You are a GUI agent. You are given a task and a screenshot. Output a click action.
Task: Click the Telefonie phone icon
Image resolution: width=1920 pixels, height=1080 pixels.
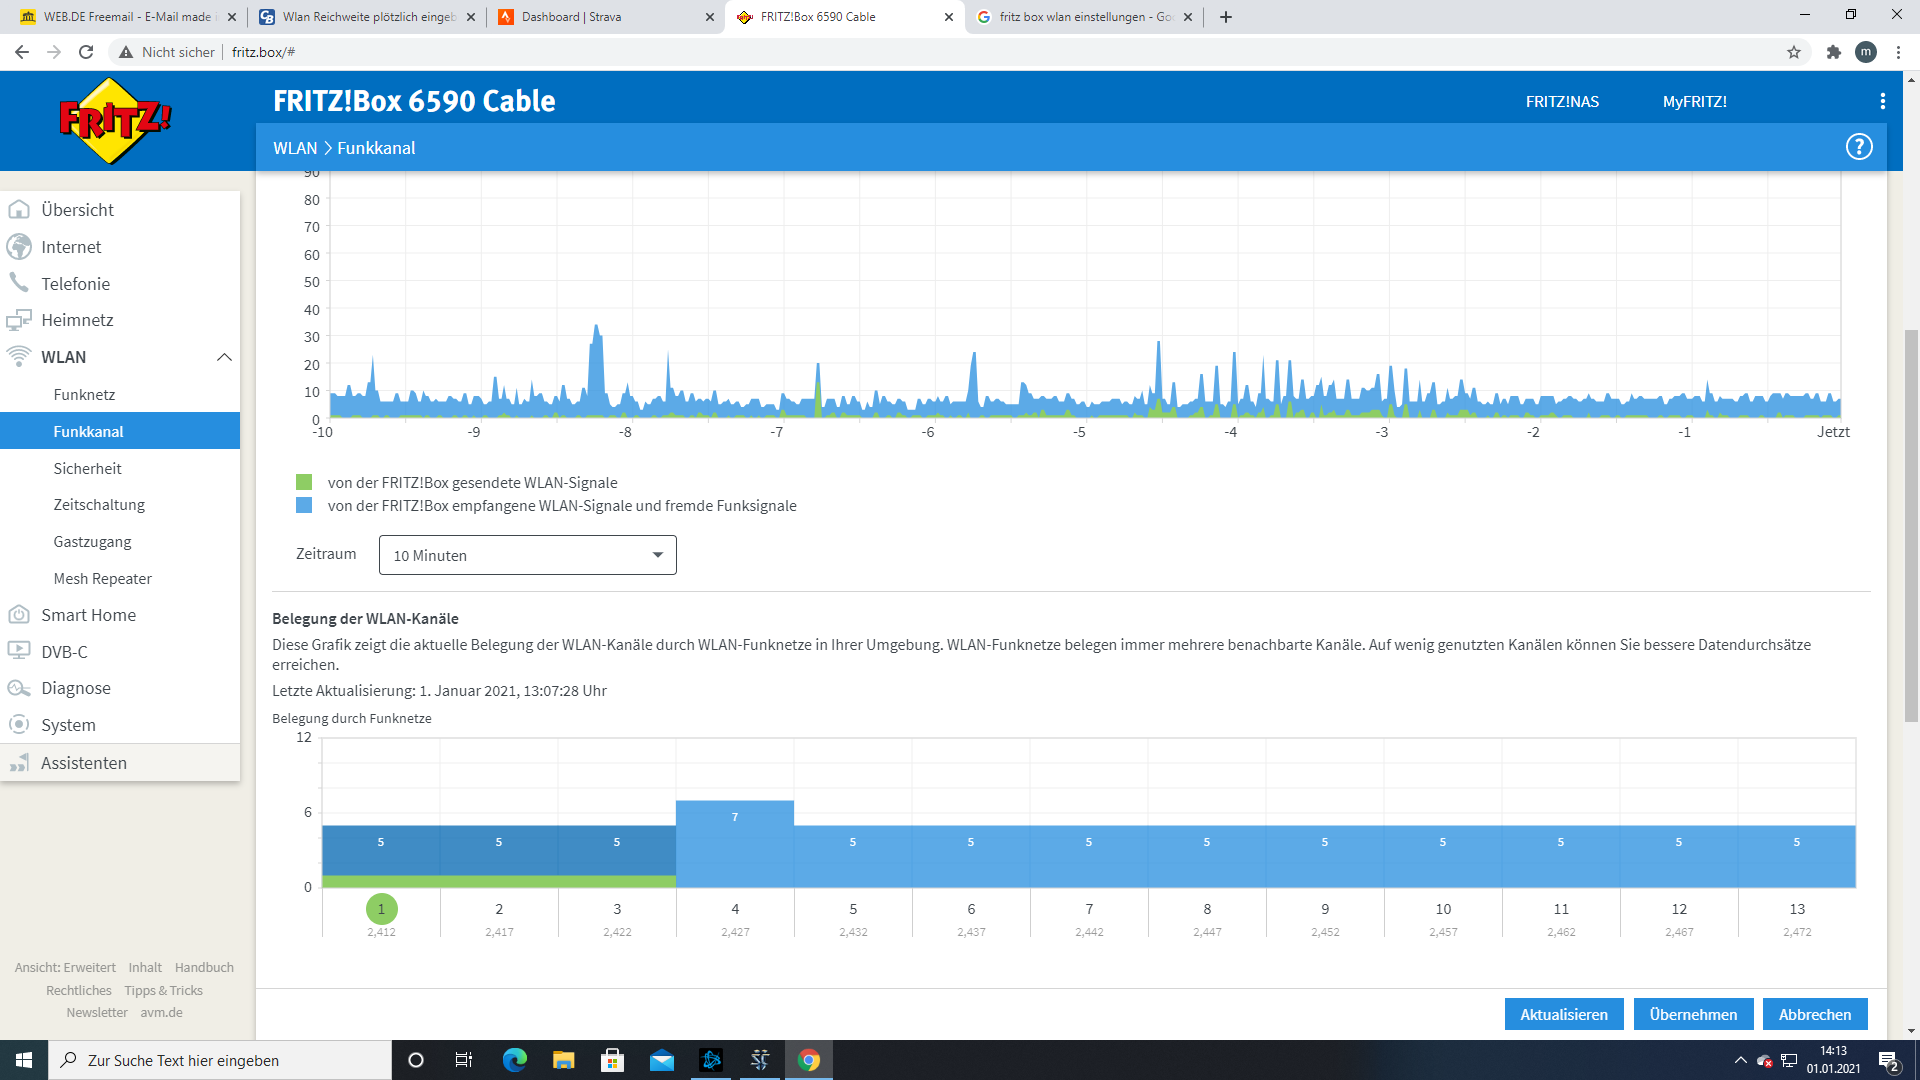coord(19,283)
